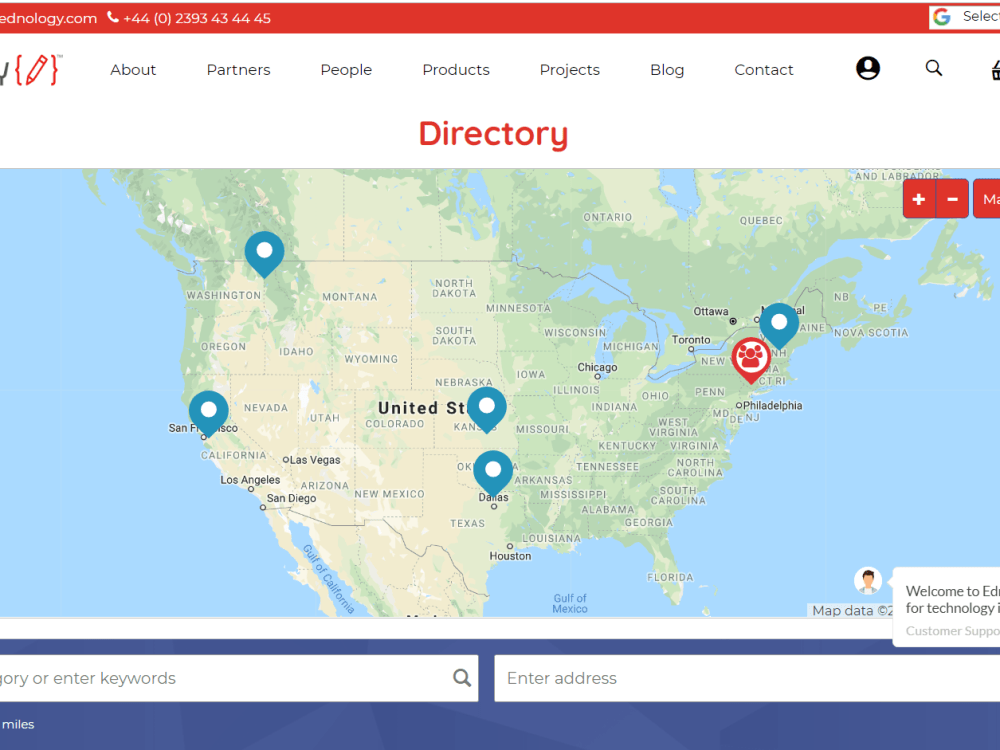Zoom out on the map

951,198
